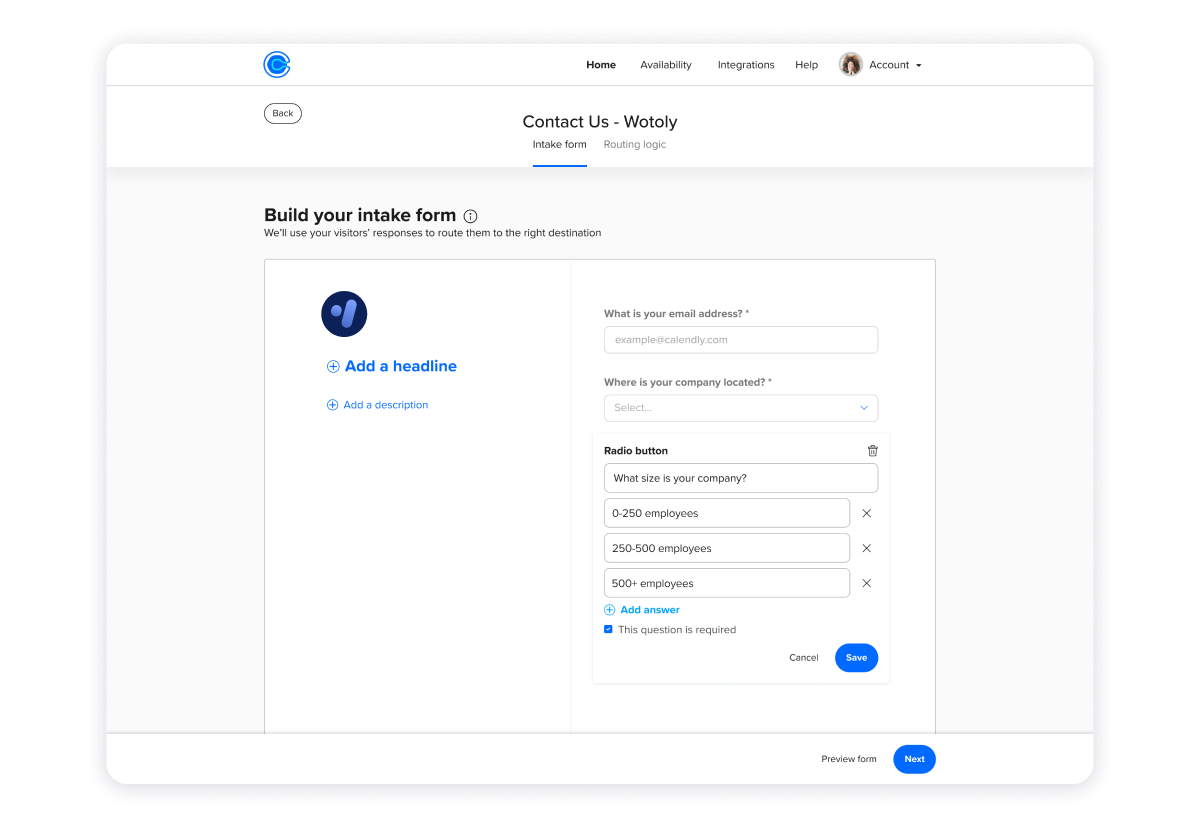Click the Back button
Image resolution: width=1200 pixels, height=817 pixels.
pyautogui.click(x=283, y=113)
